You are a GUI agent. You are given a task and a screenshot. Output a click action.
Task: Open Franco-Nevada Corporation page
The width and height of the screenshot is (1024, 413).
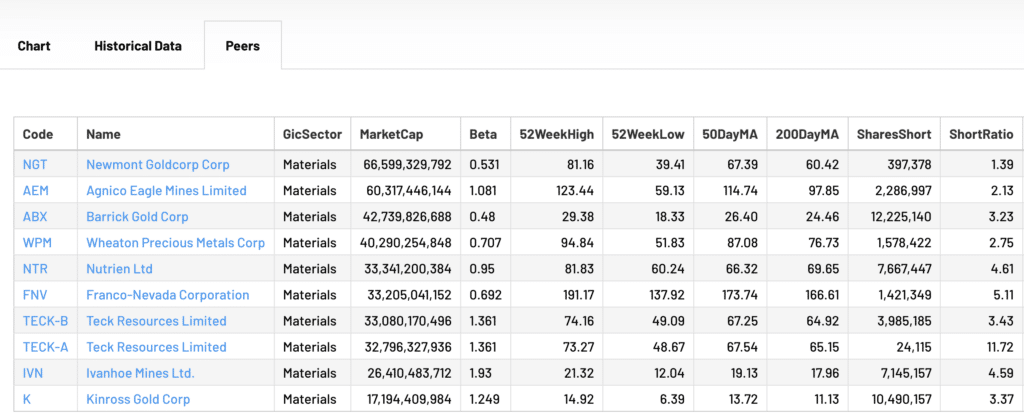(x=168, y=295)
